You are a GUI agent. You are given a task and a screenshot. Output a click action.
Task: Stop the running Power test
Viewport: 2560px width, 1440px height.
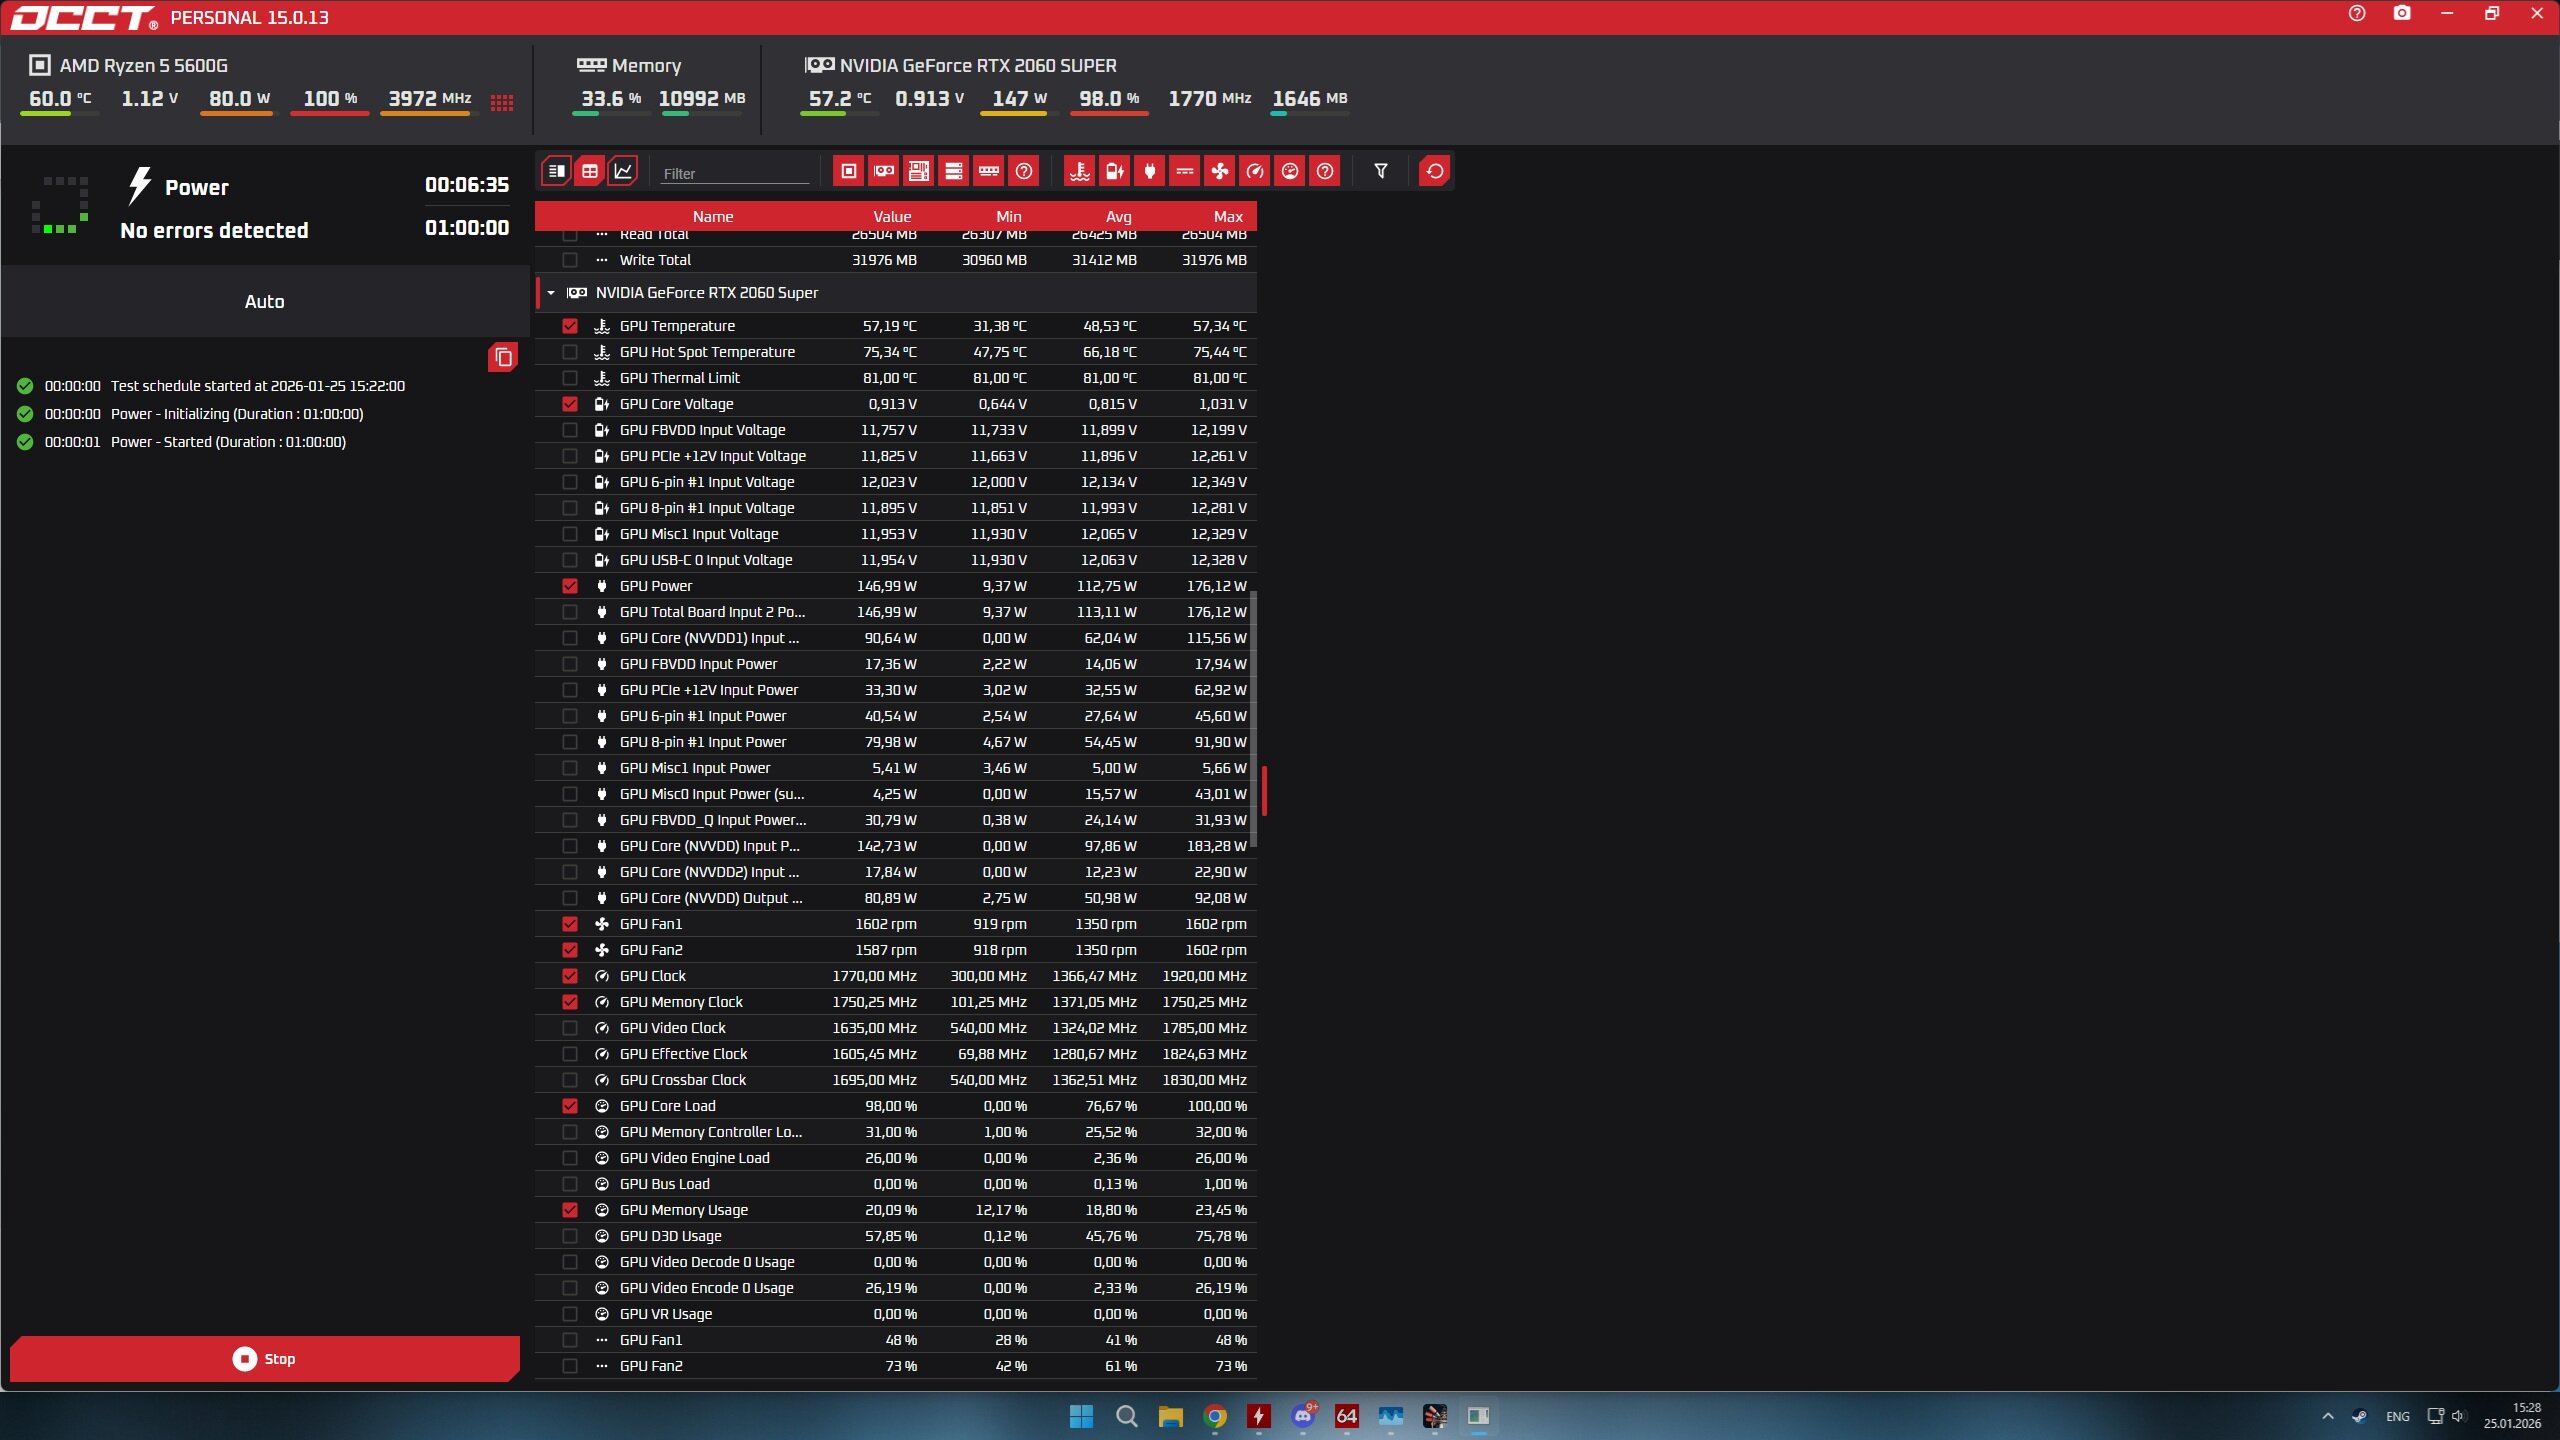tap(264, 1358)
